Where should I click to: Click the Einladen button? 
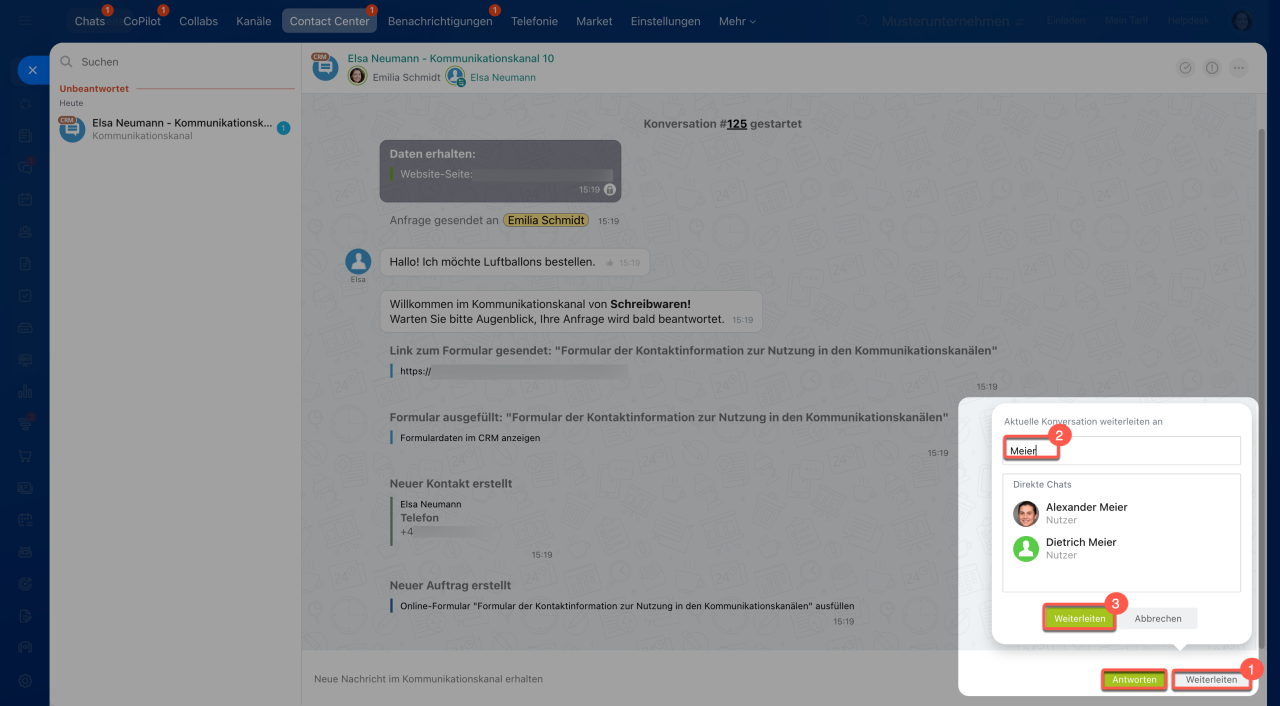[1065, 21]
